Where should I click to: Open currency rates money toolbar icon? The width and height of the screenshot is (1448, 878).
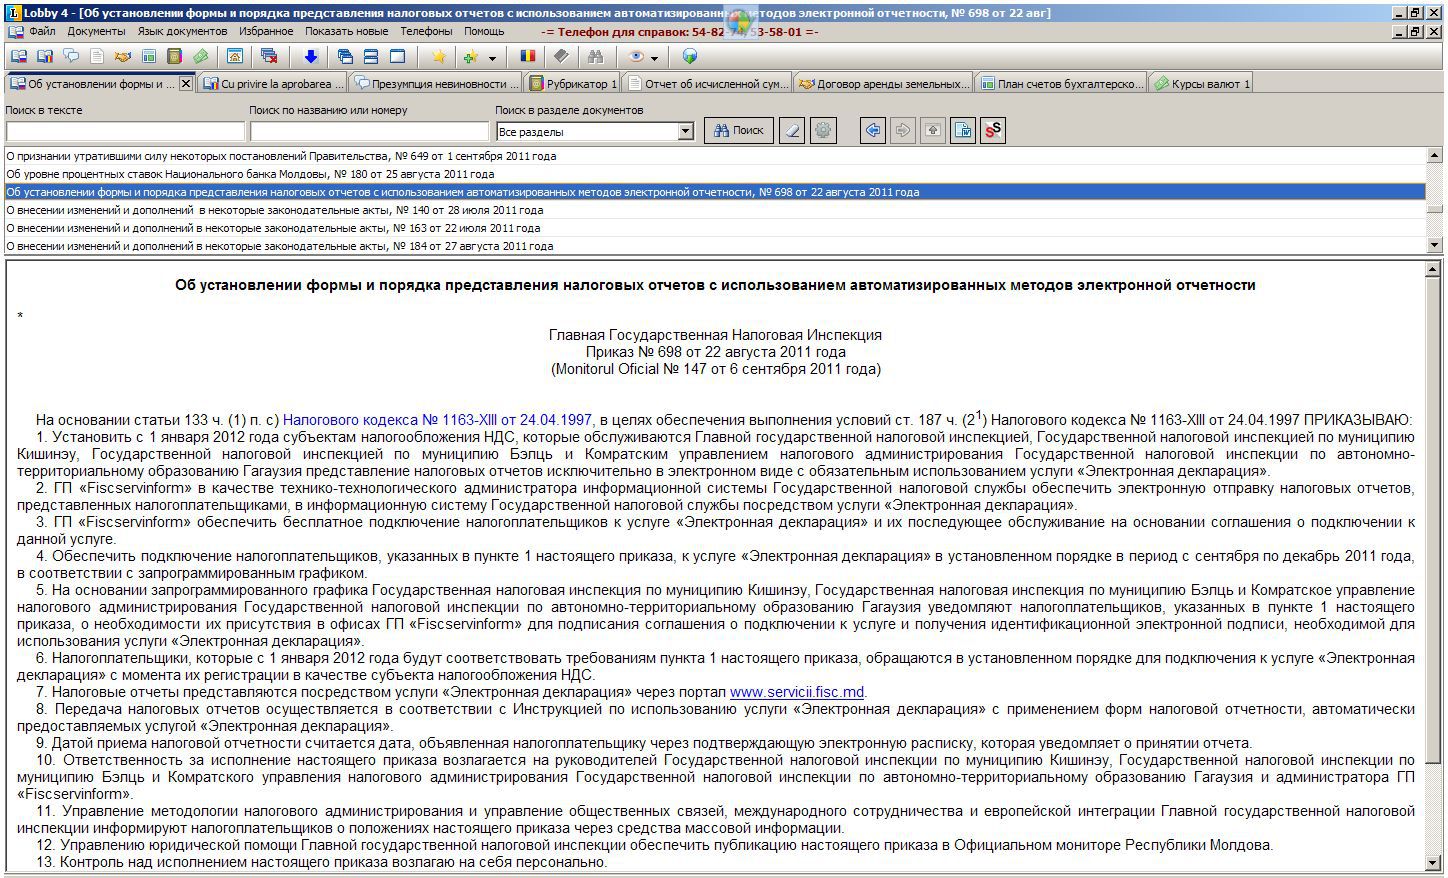pos(201,57)
